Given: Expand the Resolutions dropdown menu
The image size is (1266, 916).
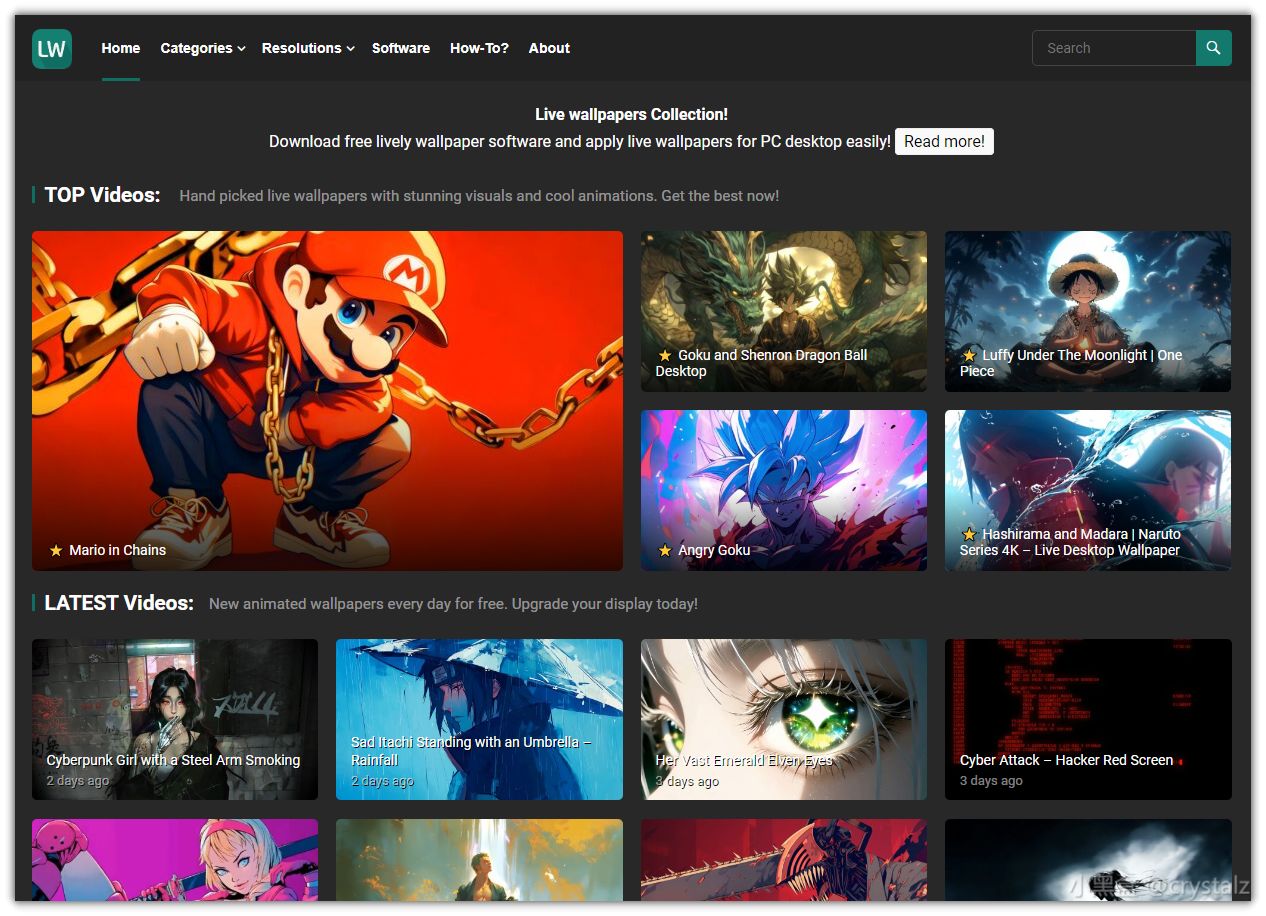Looking at the screenshot, I should [x=308, y=48].
